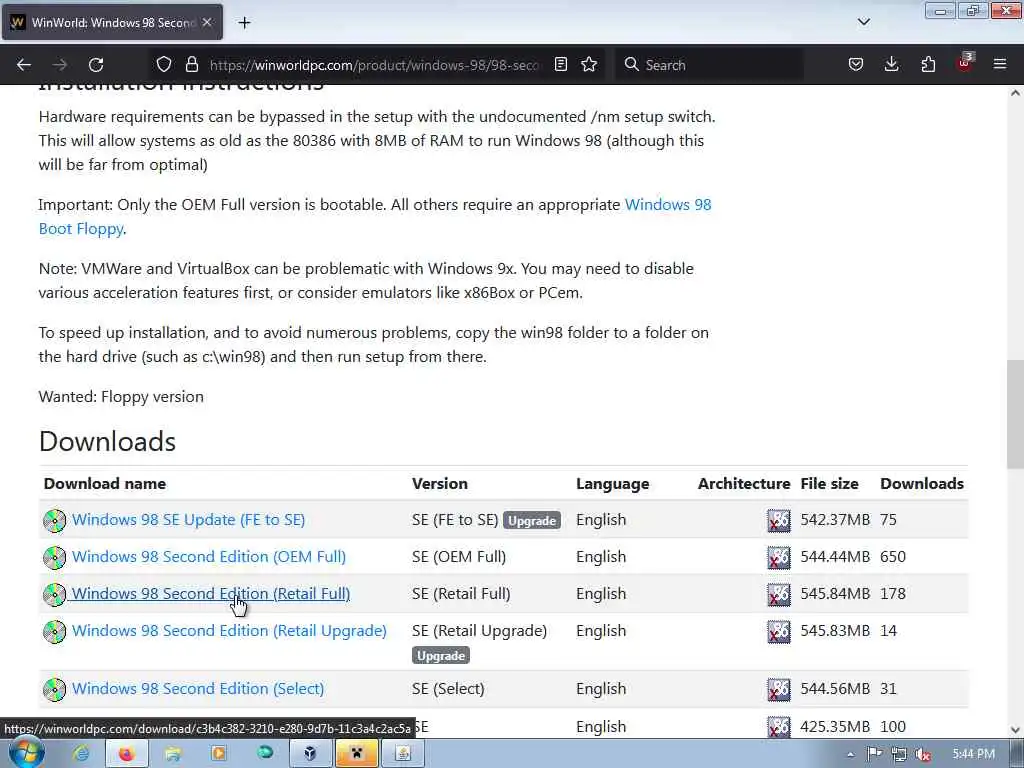The width and height of the screenshot is (1024, 768).
Task: Open muted volume tray icon
Action: click(923, 754)
